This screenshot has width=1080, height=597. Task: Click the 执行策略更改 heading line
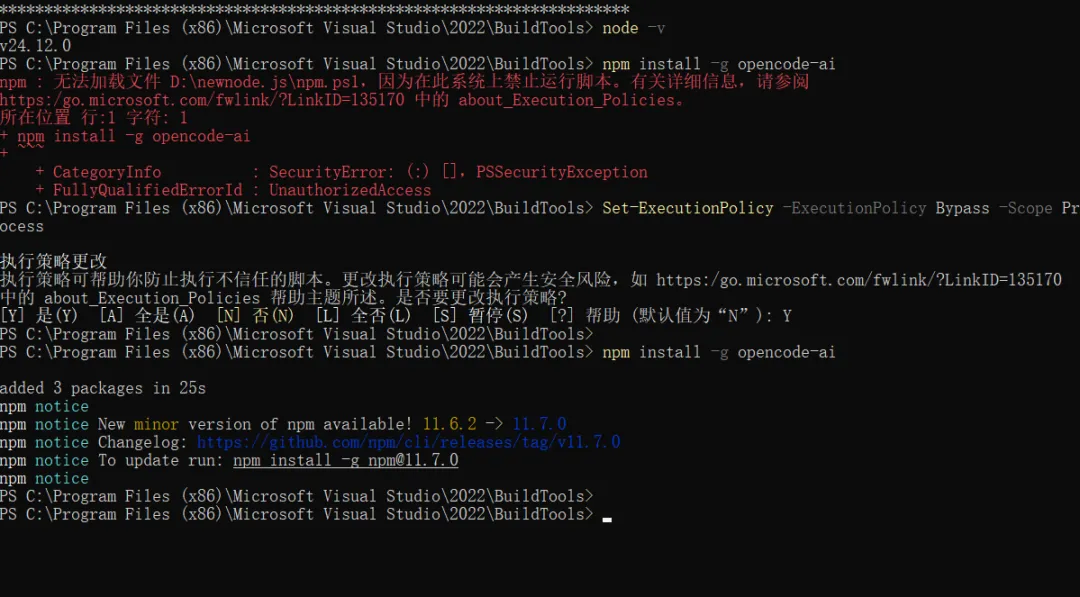[54, 262]
